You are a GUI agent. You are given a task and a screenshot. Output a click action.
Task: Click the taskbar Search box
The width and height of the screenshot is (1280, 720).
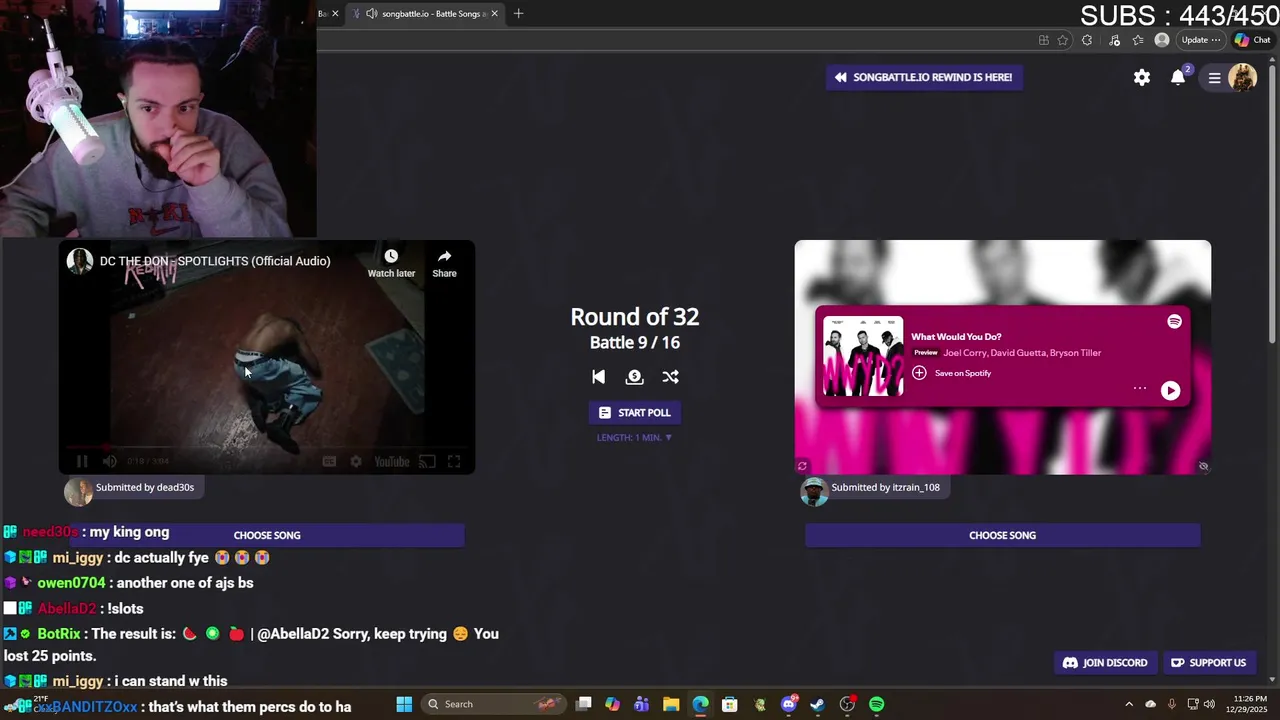(x=492, y=704)
